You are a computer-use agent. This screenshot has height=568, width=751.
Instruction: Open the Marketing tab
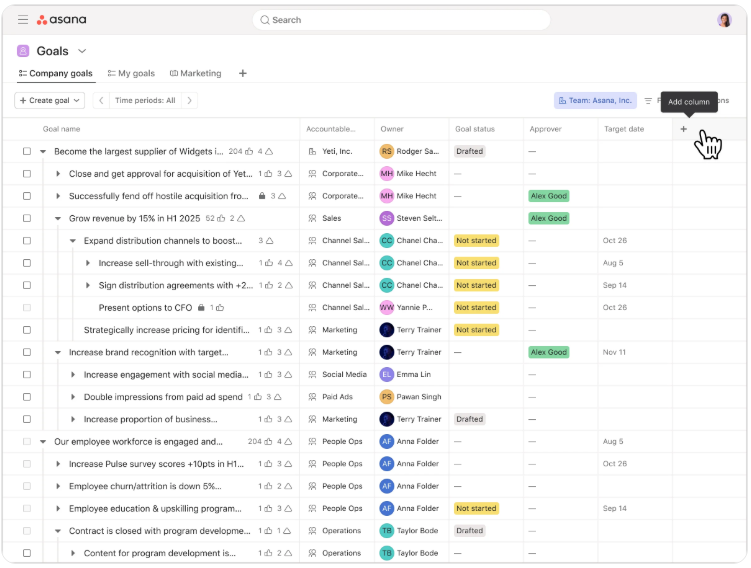click(x=195, y=73)
